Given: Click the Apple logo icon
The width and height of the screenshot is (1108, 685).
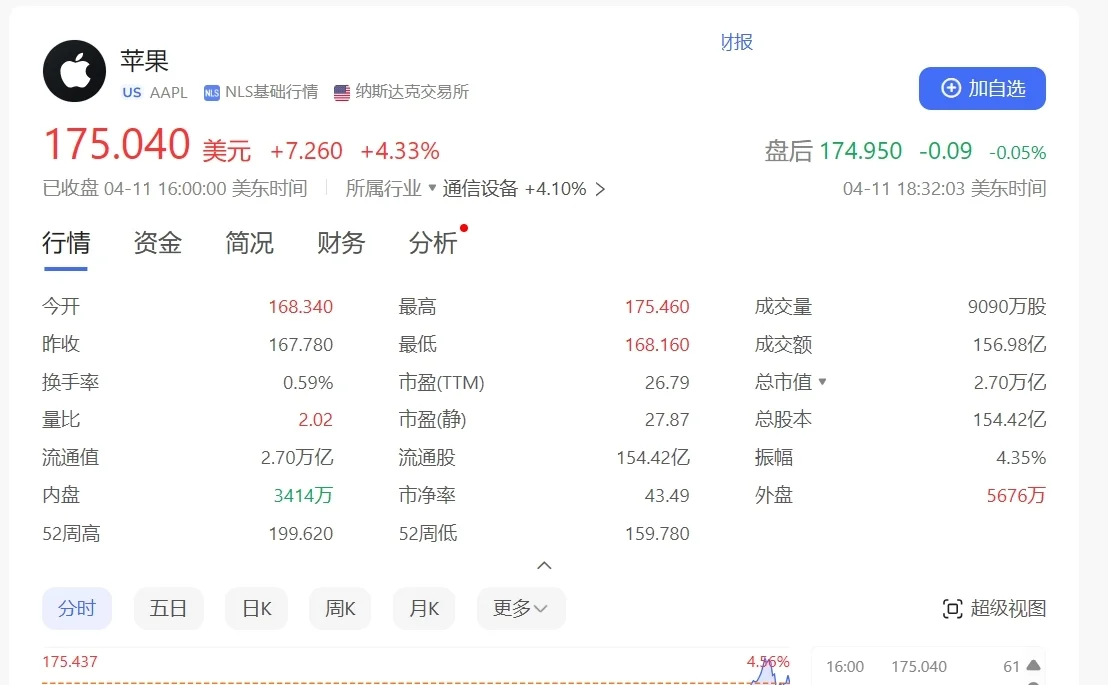Looking at the screenshot, I should pos(74,71).
